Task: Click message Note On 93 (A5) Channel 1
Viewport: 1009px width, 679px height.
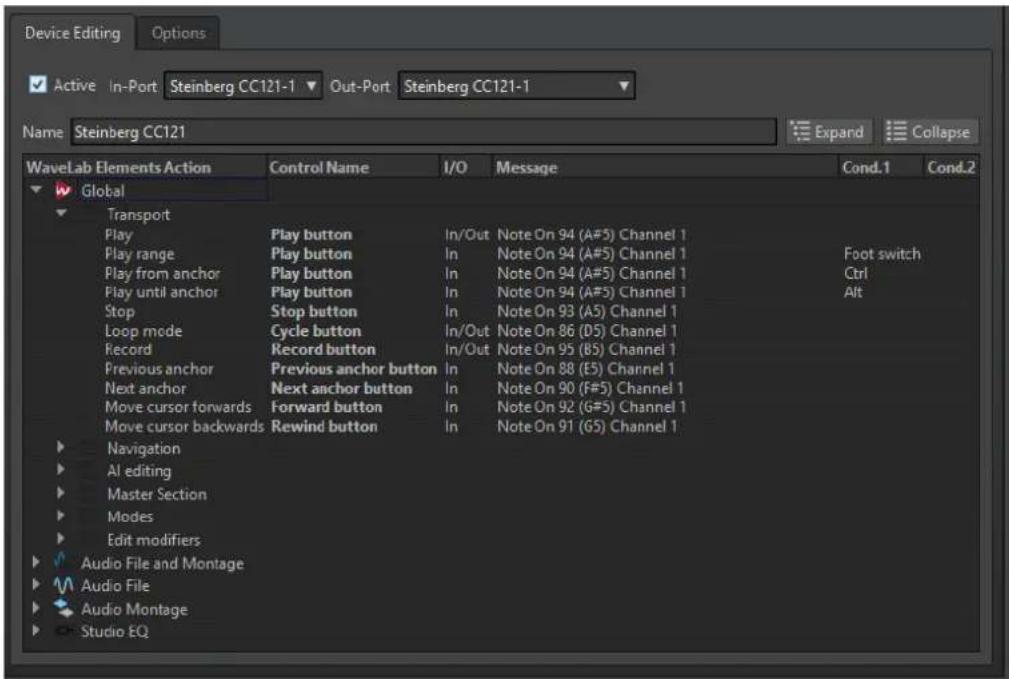Action: pos(587,312)
